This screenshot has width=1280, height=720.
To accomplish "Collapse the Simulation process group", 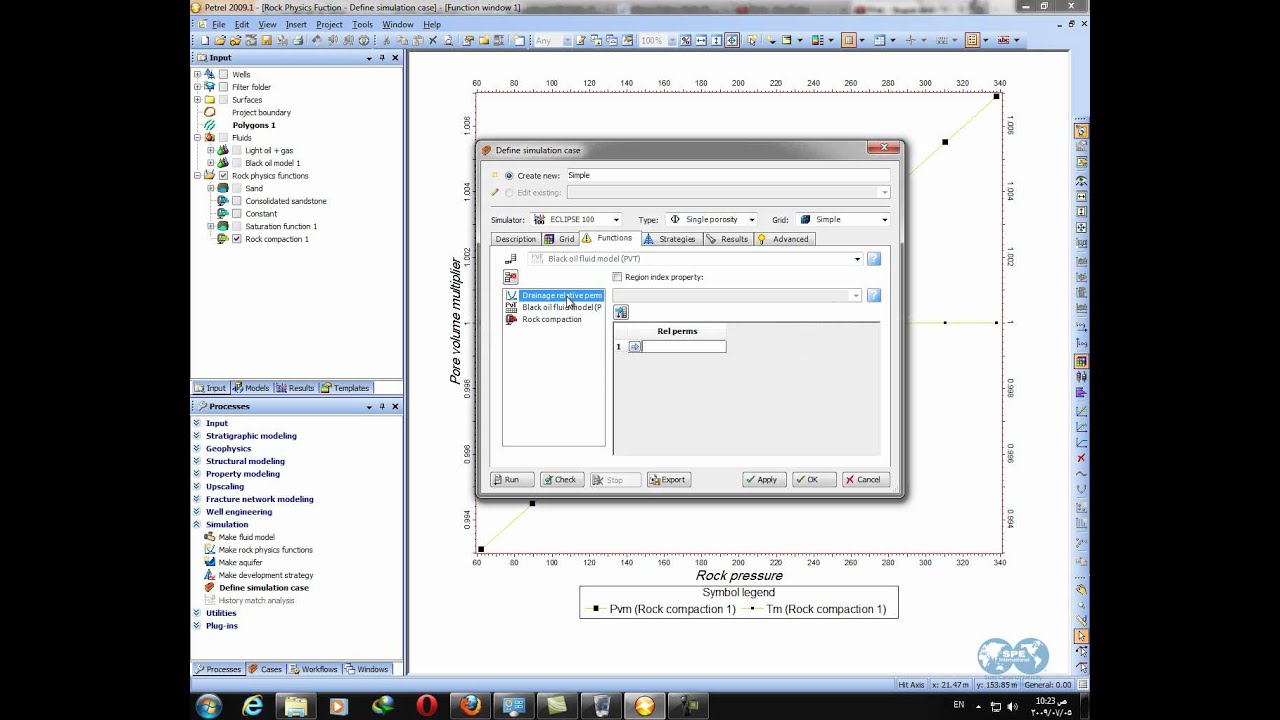I will coord(197,524).
